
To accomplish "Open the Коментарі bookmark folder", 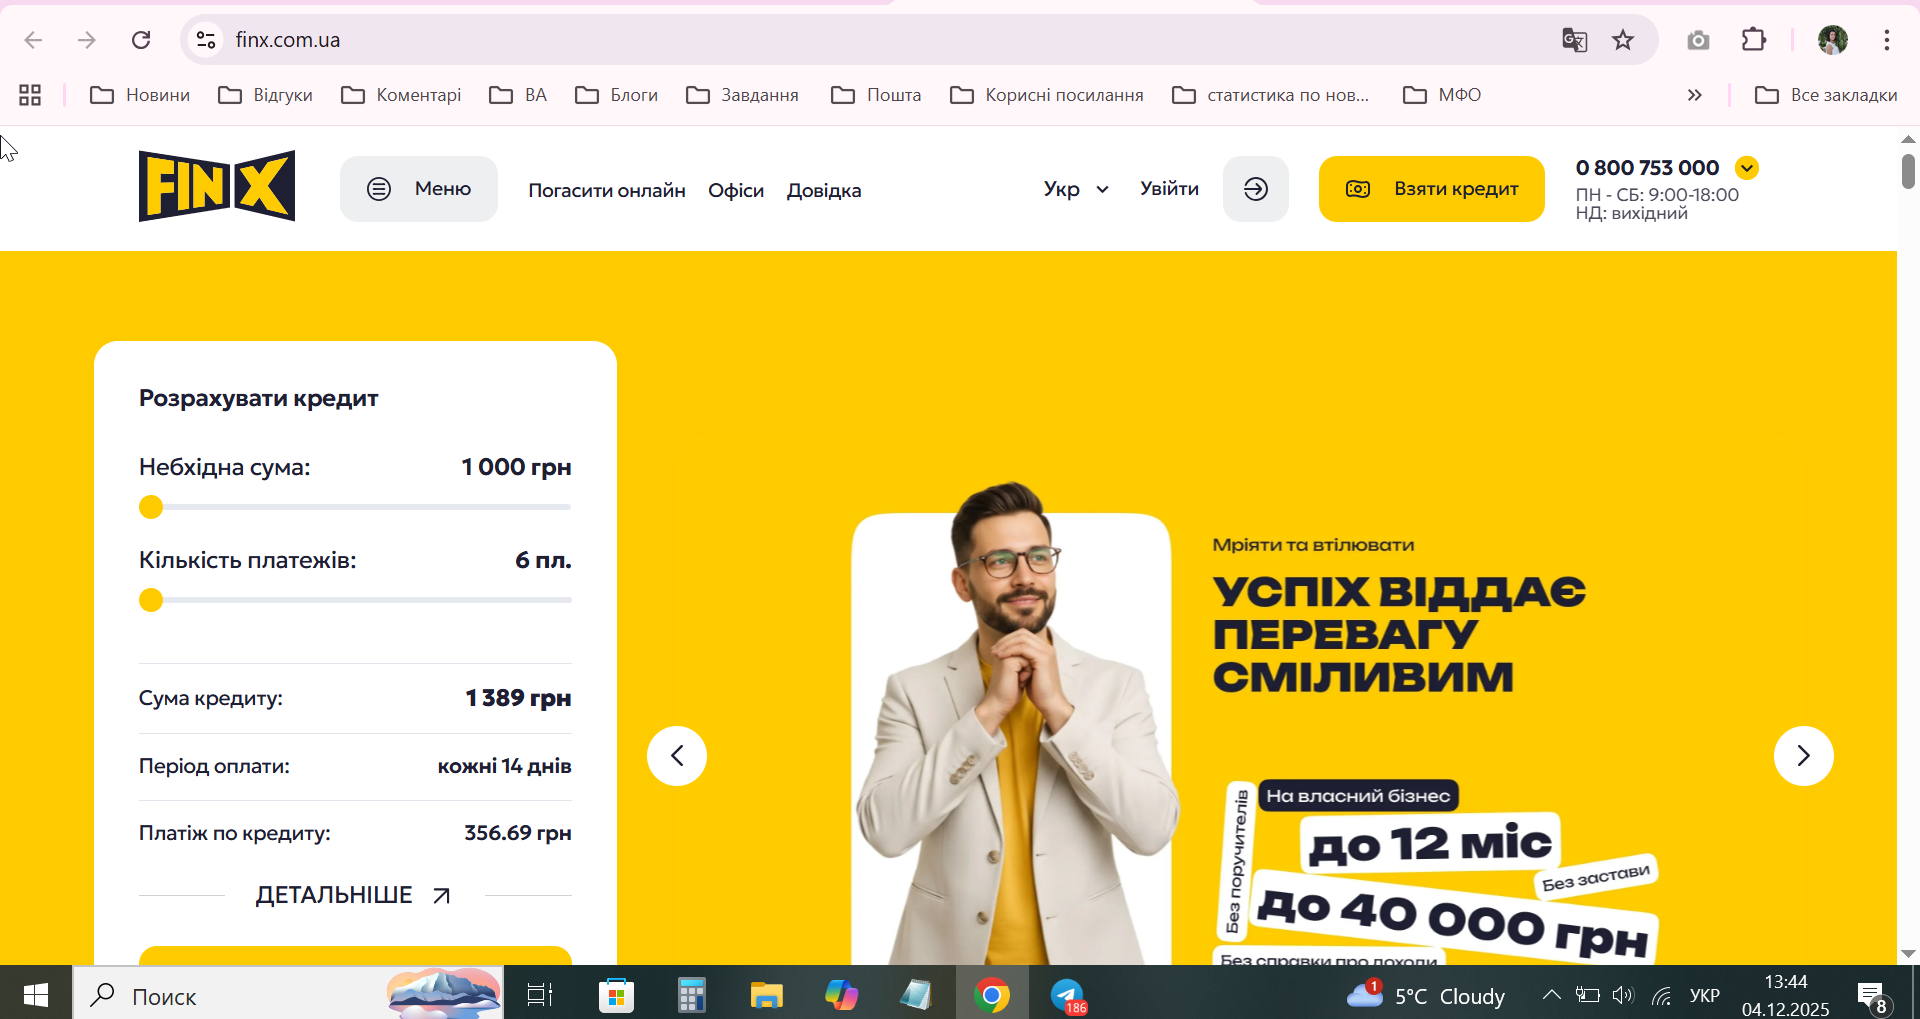I will [401, 95].
